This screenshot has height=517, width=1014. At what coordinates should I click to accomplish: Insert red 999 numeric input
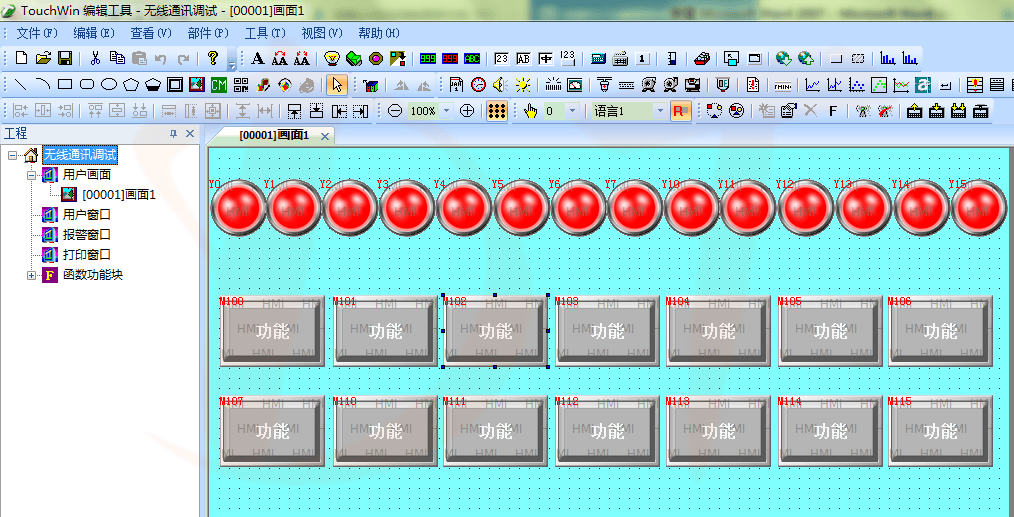click(x=449, y=59)
